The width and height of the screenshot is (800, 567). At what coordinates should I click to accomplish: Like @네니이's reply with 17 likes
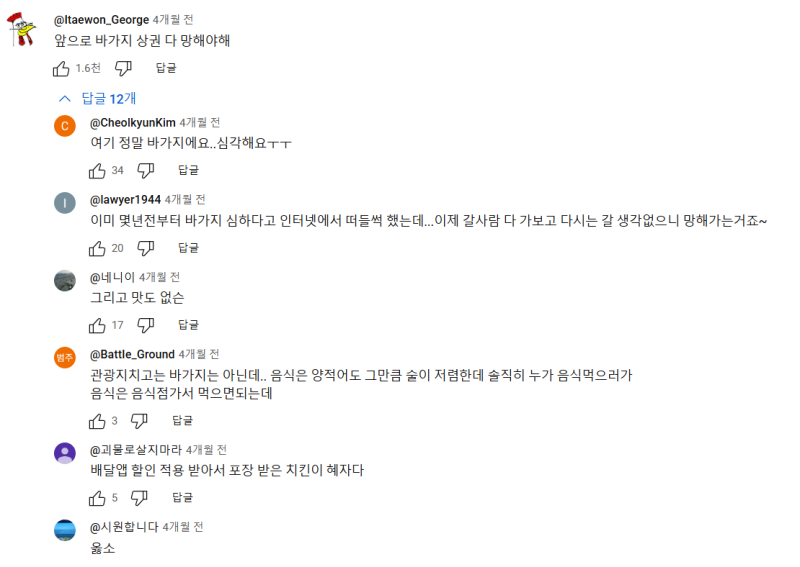97,326
